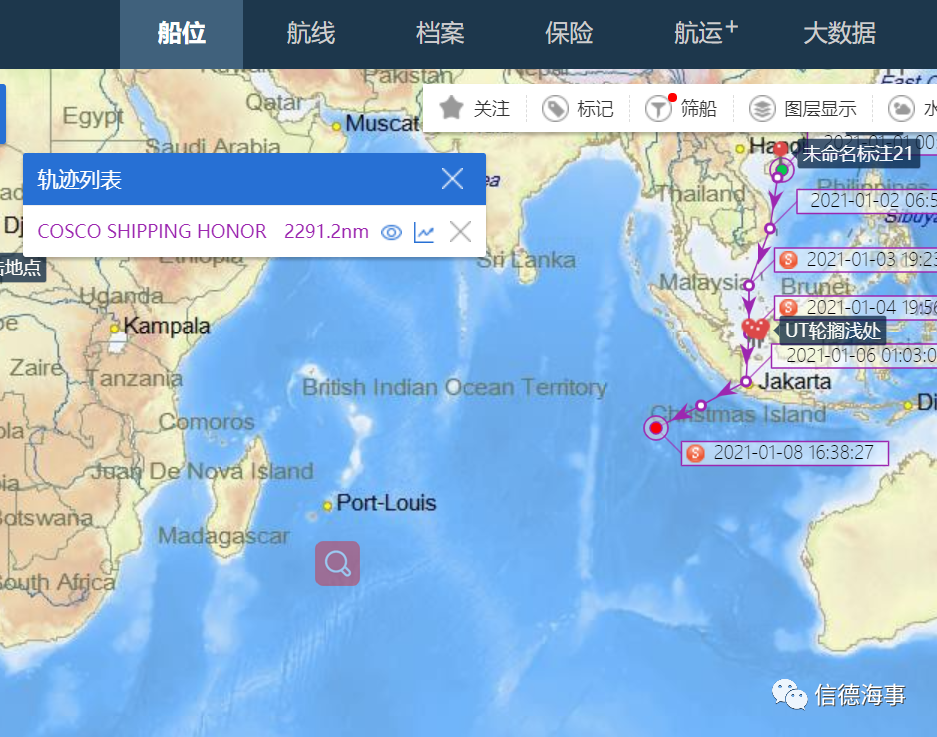Screen dimensions: 937x737
Task: Open the 航运+ dropdown menu
Action: (x=703, y=33)
